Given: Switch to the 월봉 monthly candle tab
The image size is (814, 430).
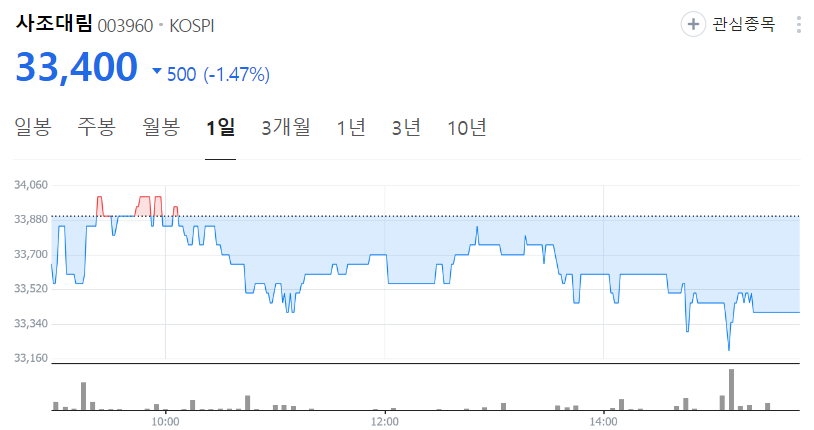Looking at the screenshot, I should click(161, 127).
